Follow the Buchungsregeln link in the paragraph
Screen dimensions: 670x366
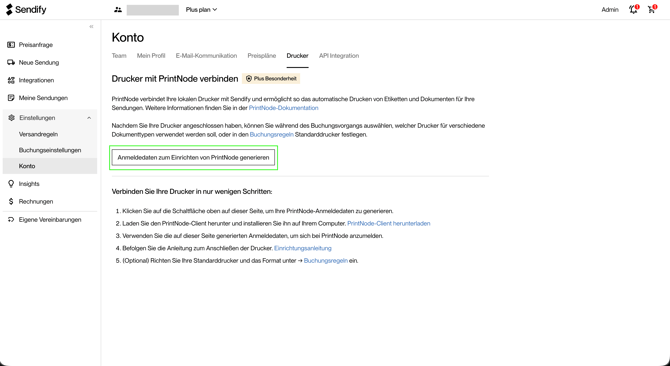pyautogui.click(x=271, y=135)
